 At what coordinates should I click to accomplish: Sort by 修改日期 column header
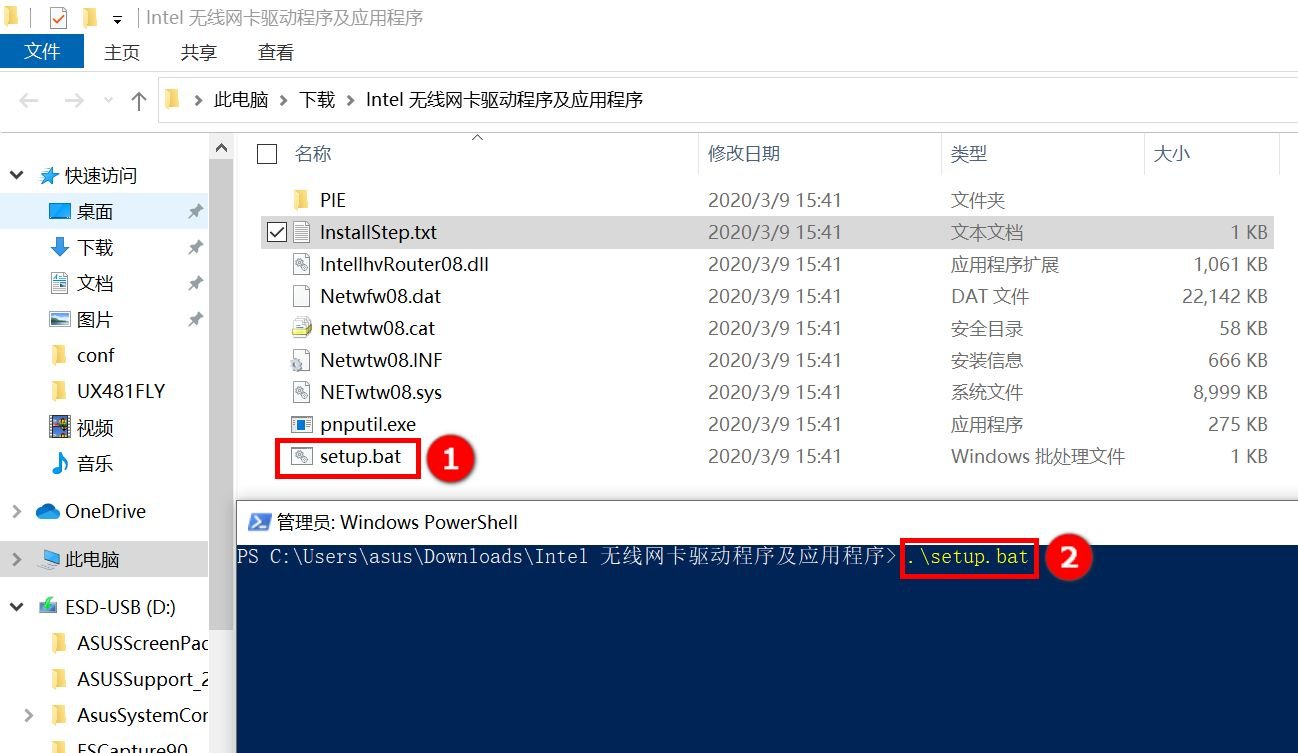[x=744, y=153]
